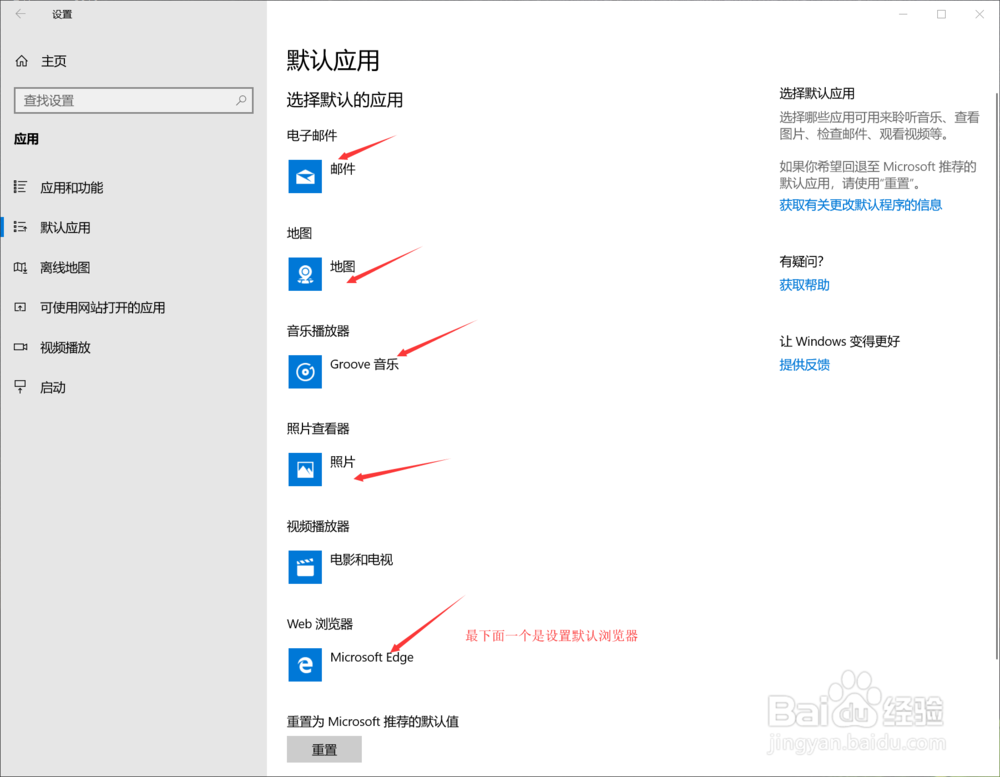This screenshot has width=1000, height=777.
Task: Open the 获取帮助 link
Action: tap(804, 285)
